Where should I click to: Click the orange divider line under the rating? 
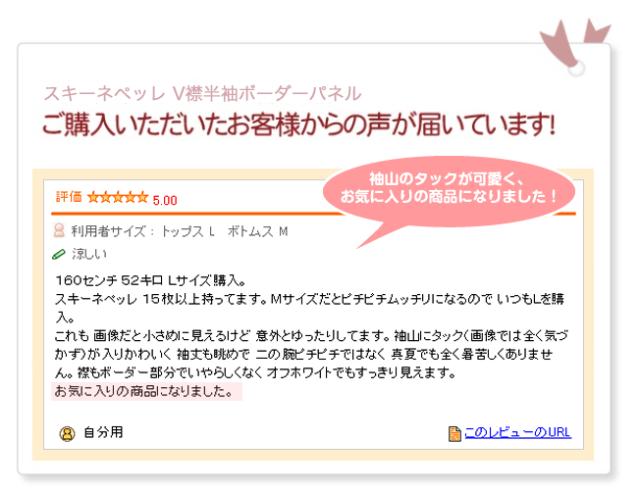[313, 213]
